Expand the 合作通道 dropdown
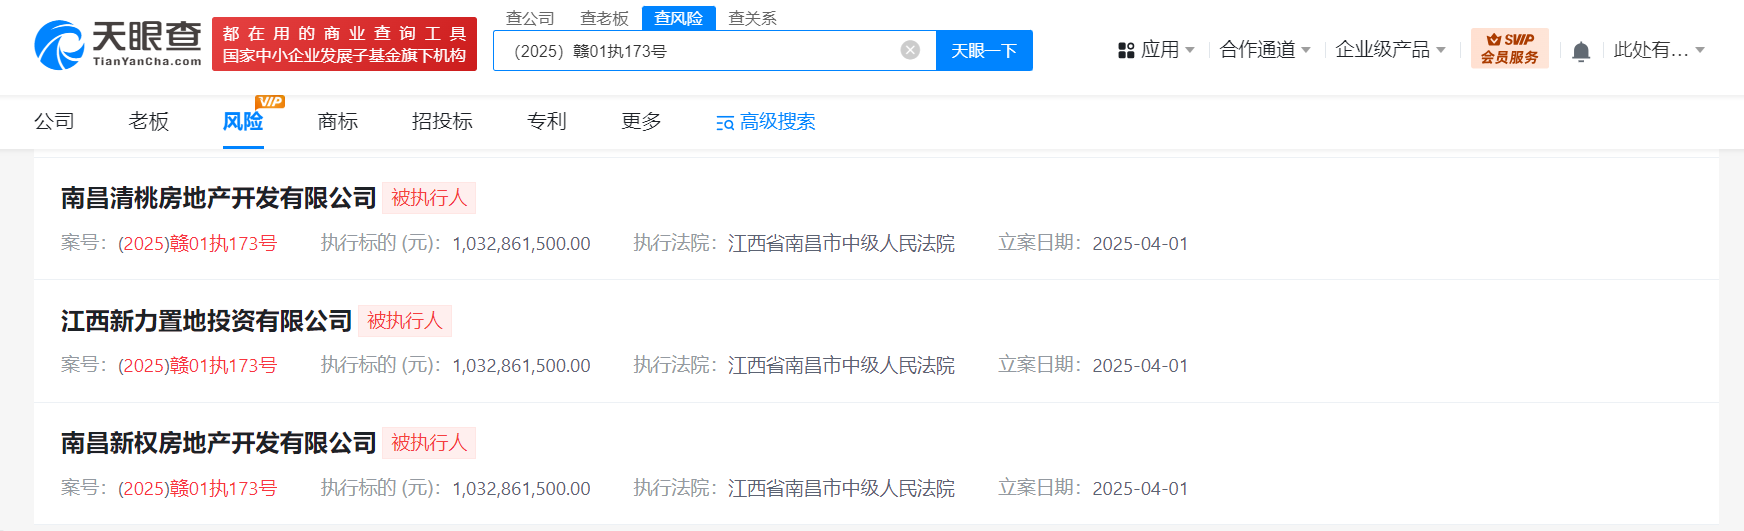The image size is (1744, 531). coord(1264,50)
